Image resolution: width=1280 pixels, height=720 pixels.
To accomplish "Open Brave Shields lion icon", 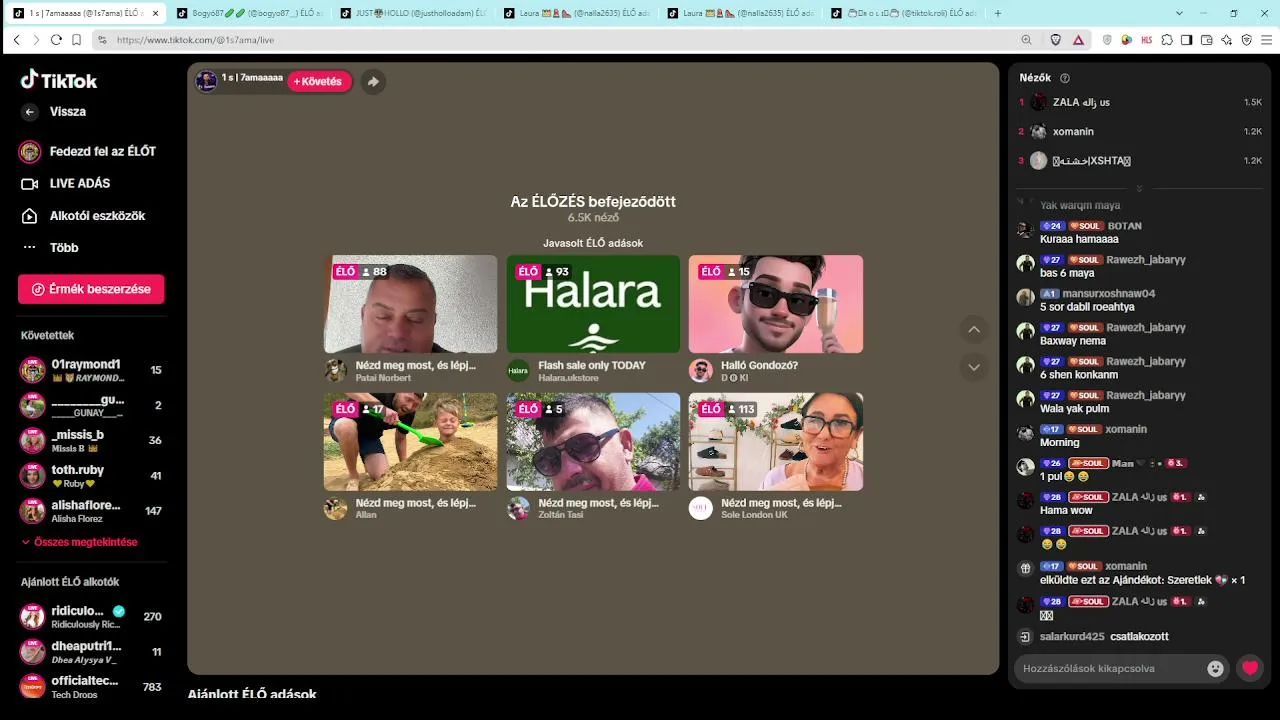I will 1056,40.
